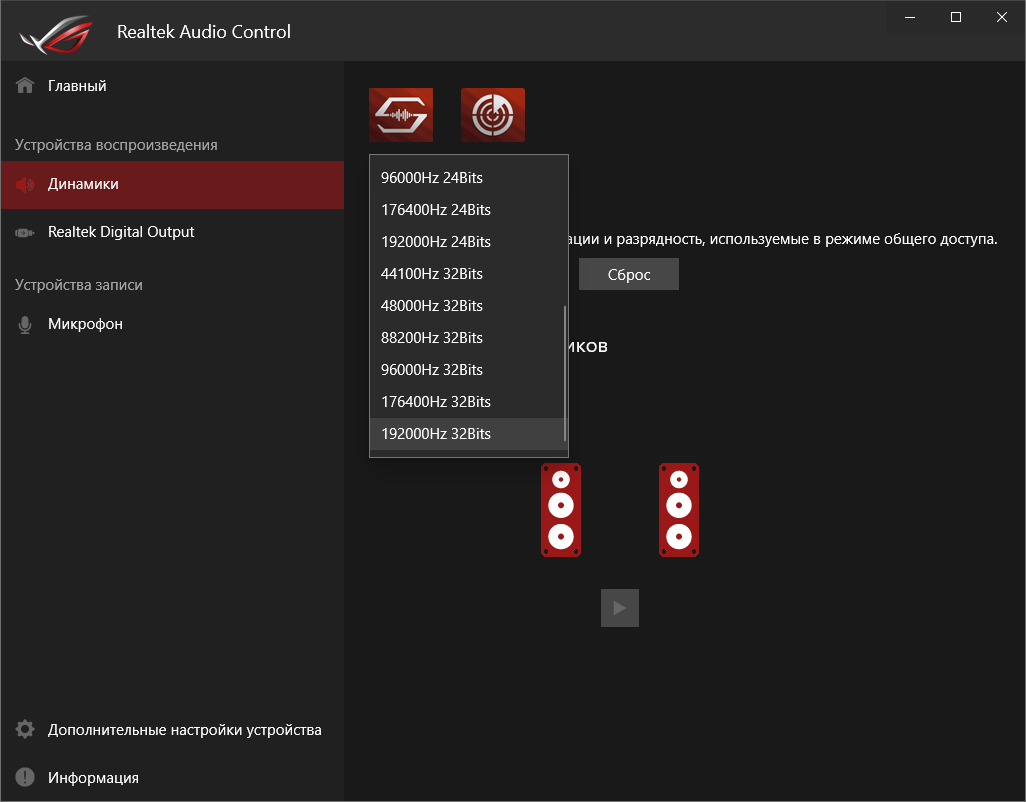Screen dimensions: 1026x802
Task: Click the speaker icon beside Динамики
Action: [25, 184]
